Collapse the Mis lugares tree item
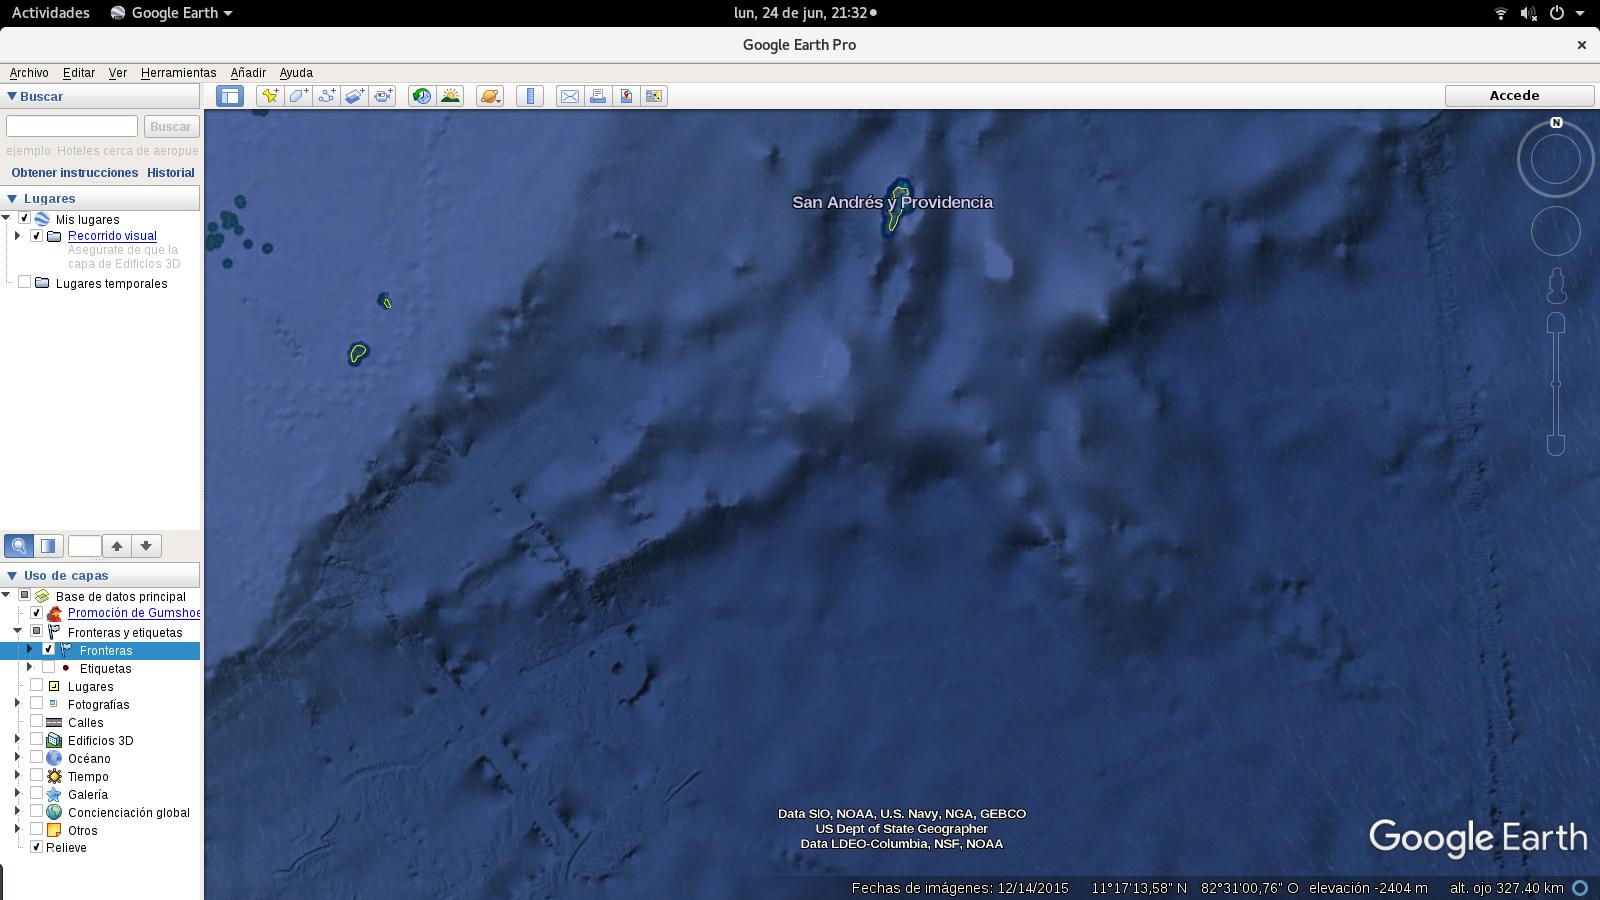The image size is (1600, 900). 9,219
